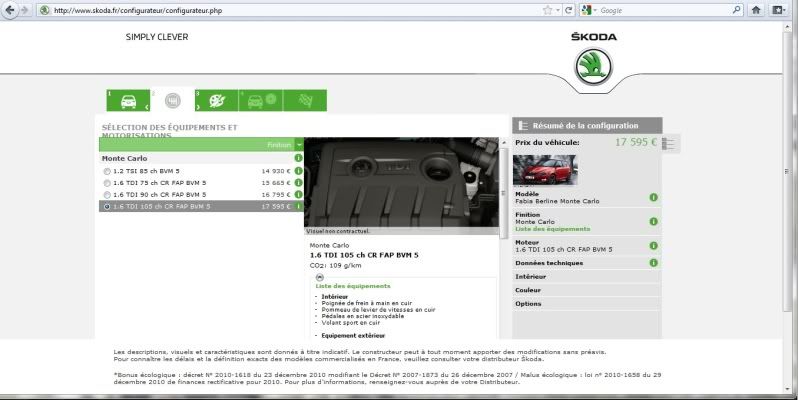Image resolution: width=798 pixels, height=400 pixels.
Task: Open the Options section in summary
Action: click(x=529, y=304)
